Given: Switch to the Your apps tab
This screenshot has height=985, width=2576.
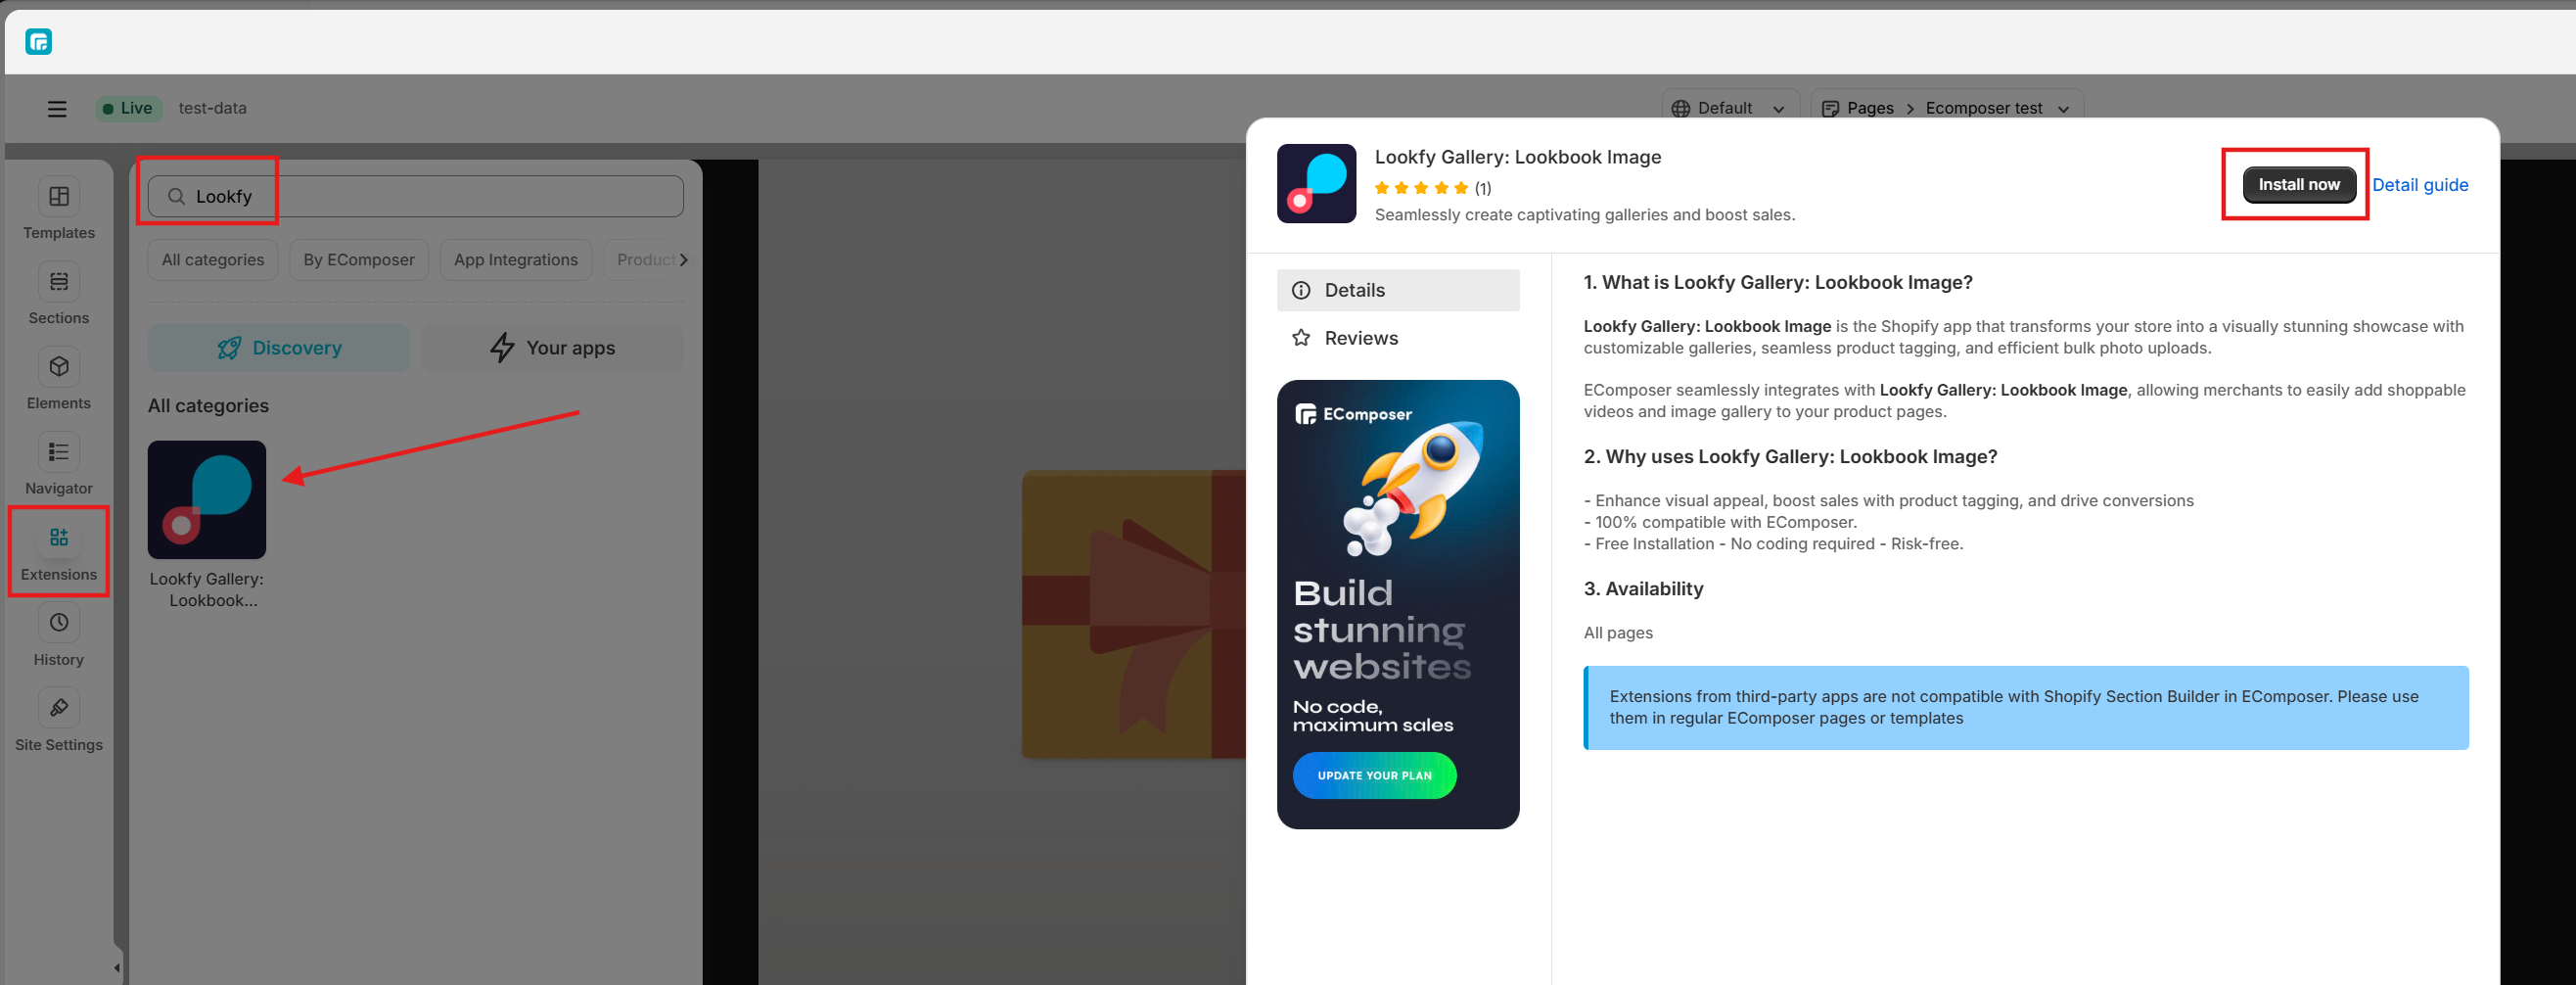Looking at the screenshot, I should tap(552, 348).
